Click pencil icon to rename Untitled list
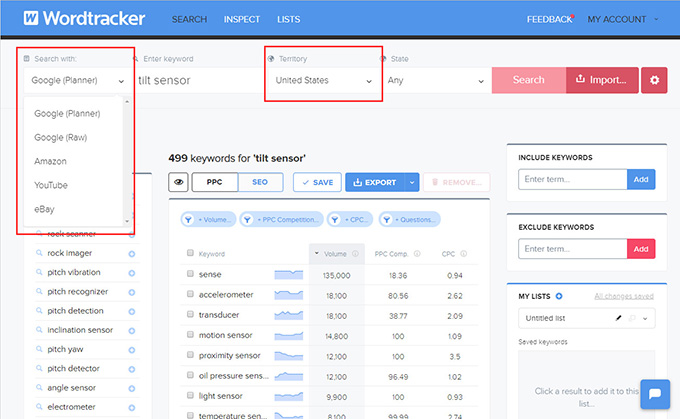This screenshot has width=680, height=419. coord(619,319)
